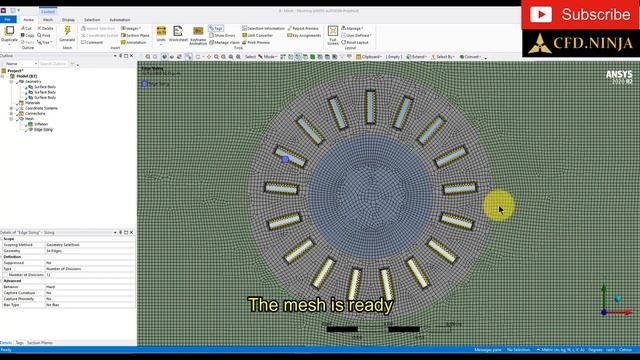Click the YouTube Subscribe button
The image size is (640, 360).
tap(580, 15)
